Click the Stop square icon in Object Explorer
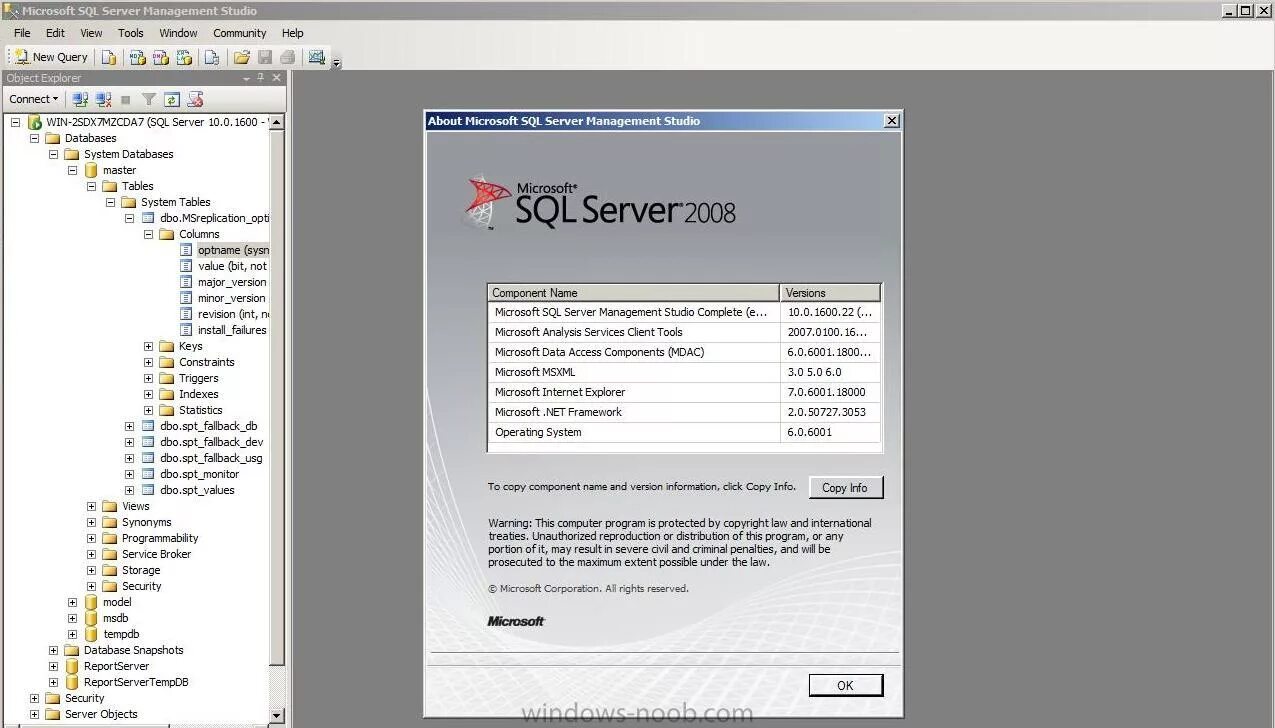1275x728 pixels. point(126,99)
